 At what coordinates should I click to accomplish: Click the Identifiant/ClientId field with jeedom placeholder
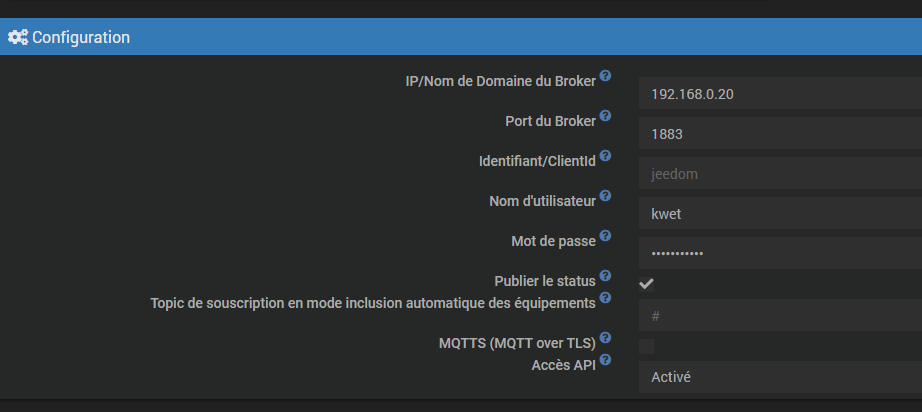pyautogui.click(x=780, y=173)
